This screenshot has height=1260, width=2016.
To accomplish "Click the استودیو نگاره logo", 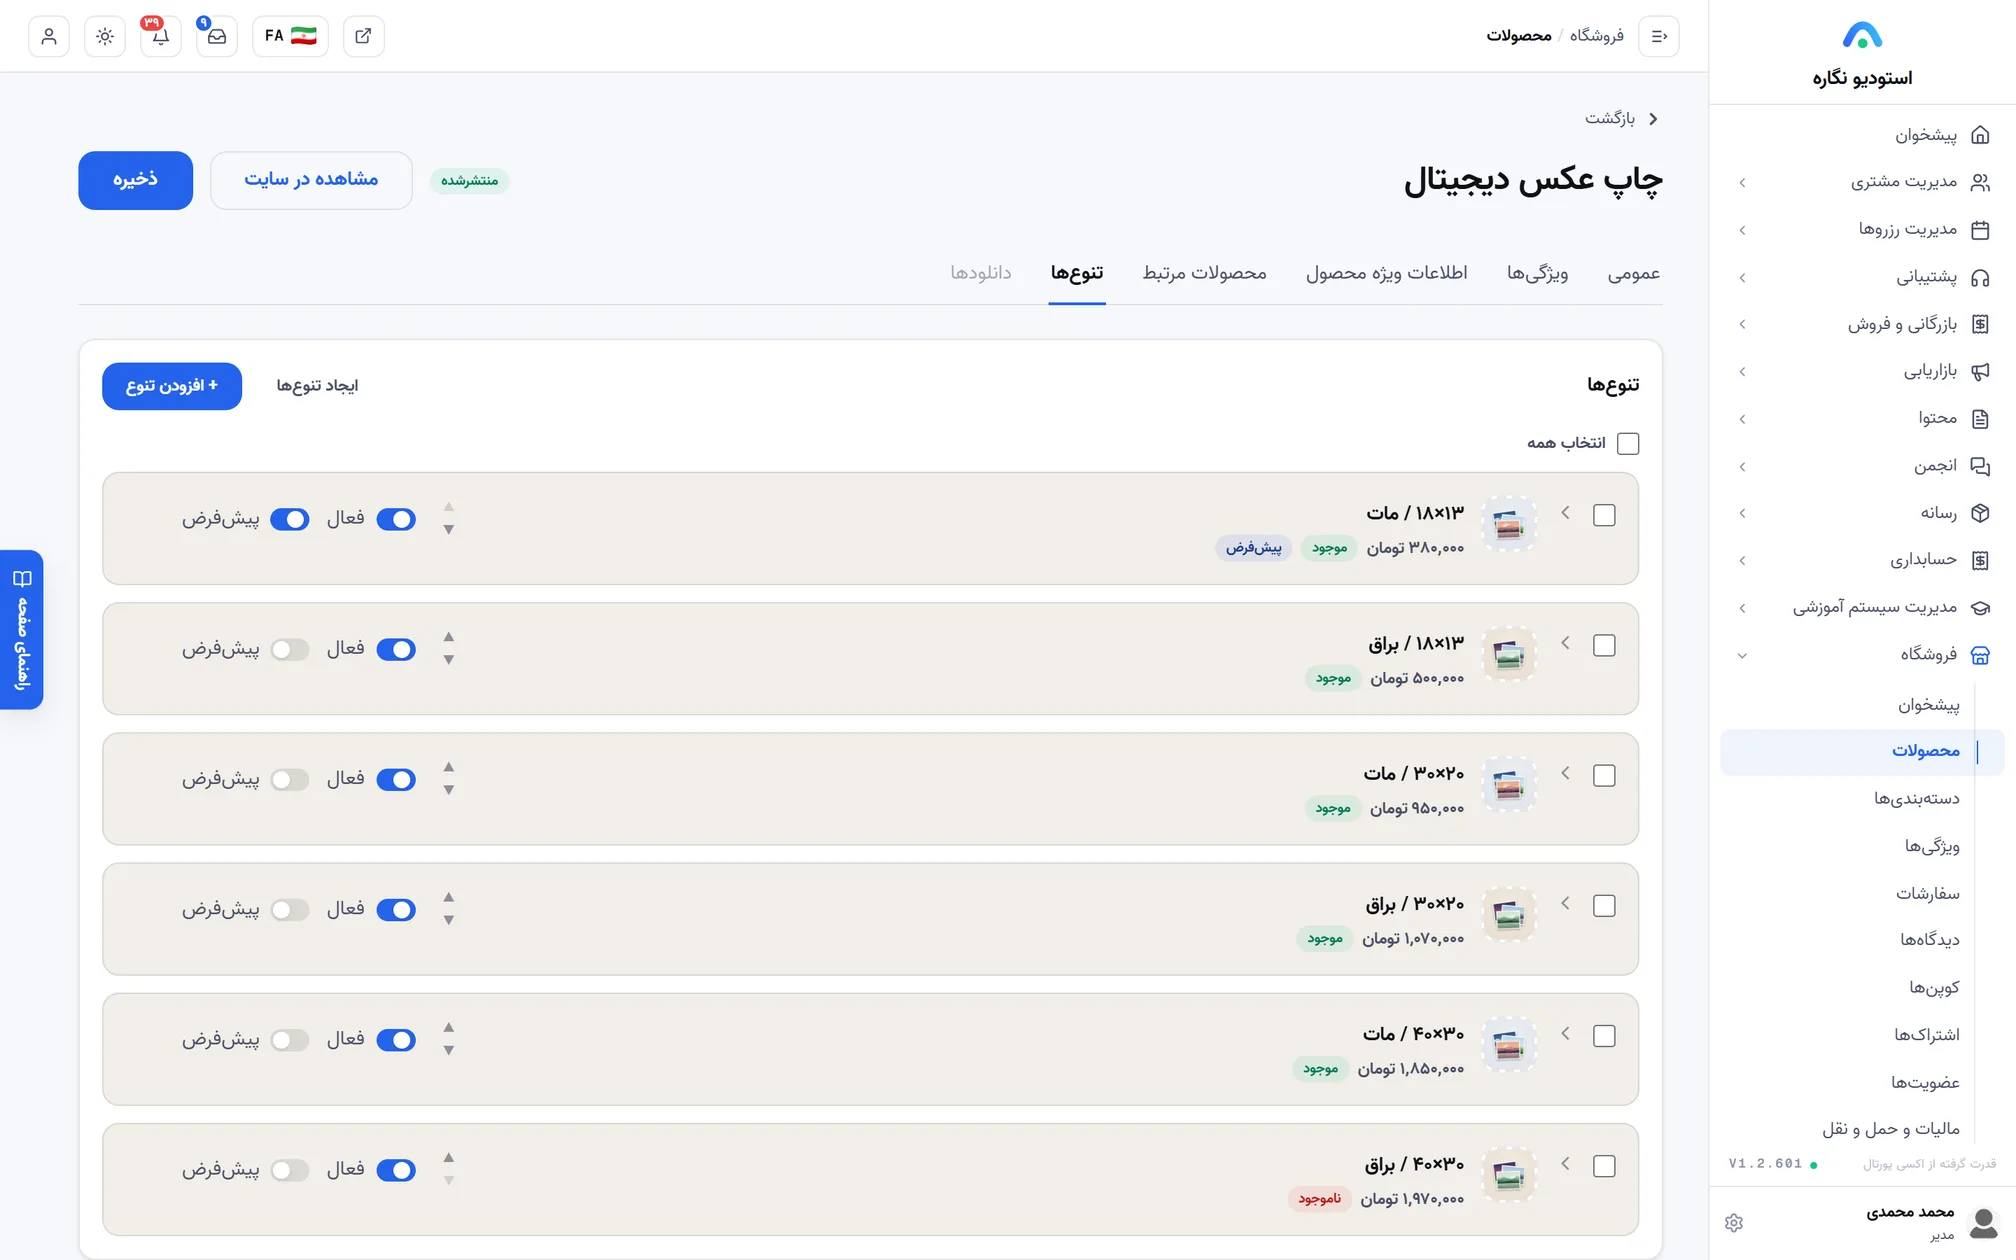I will click(x=1862, y=36).
